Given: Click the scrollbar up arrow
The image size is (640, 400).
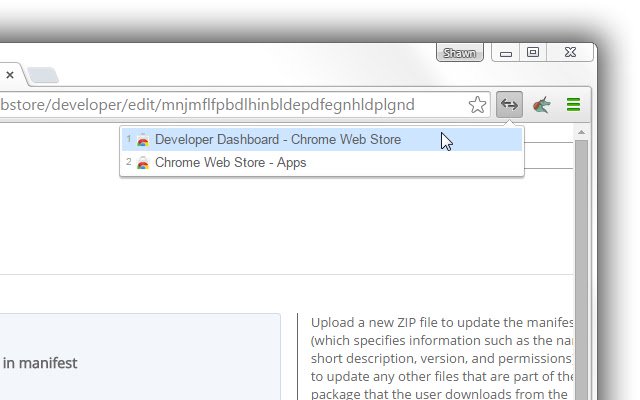Looking at the screenshot, I should (x=581, y=132).
